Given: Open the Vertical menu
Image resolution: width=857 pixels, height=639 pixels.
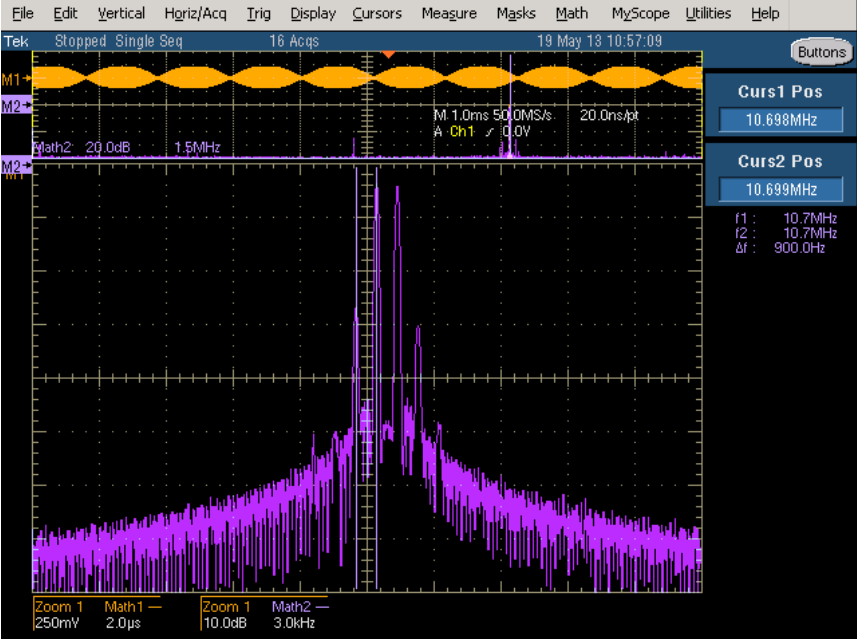Looking at the screenshot, I should 121,13.
